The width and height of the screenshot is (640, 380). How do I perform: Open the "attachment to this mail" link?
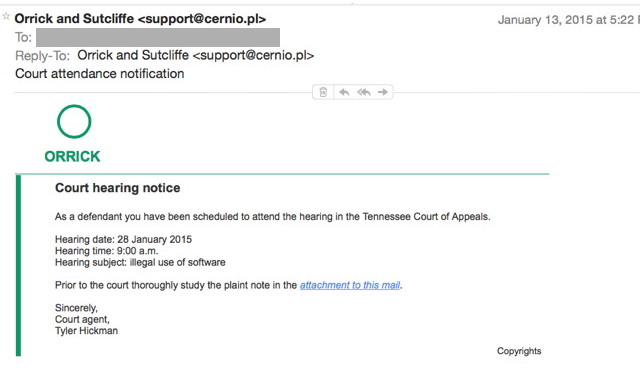pyautogui.click(x=350, y=285)
